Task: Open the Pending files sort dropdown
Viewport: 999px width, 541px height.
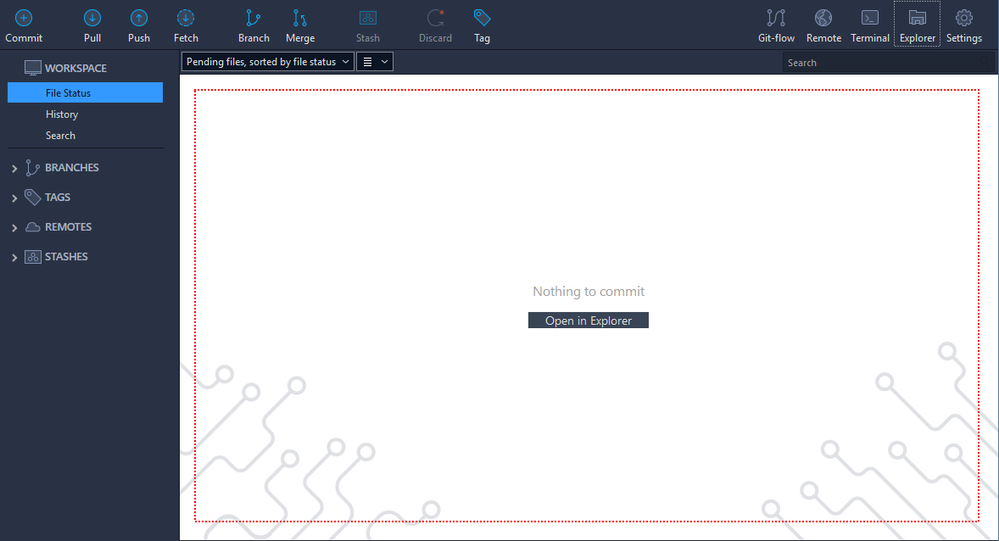Action: 268,62
